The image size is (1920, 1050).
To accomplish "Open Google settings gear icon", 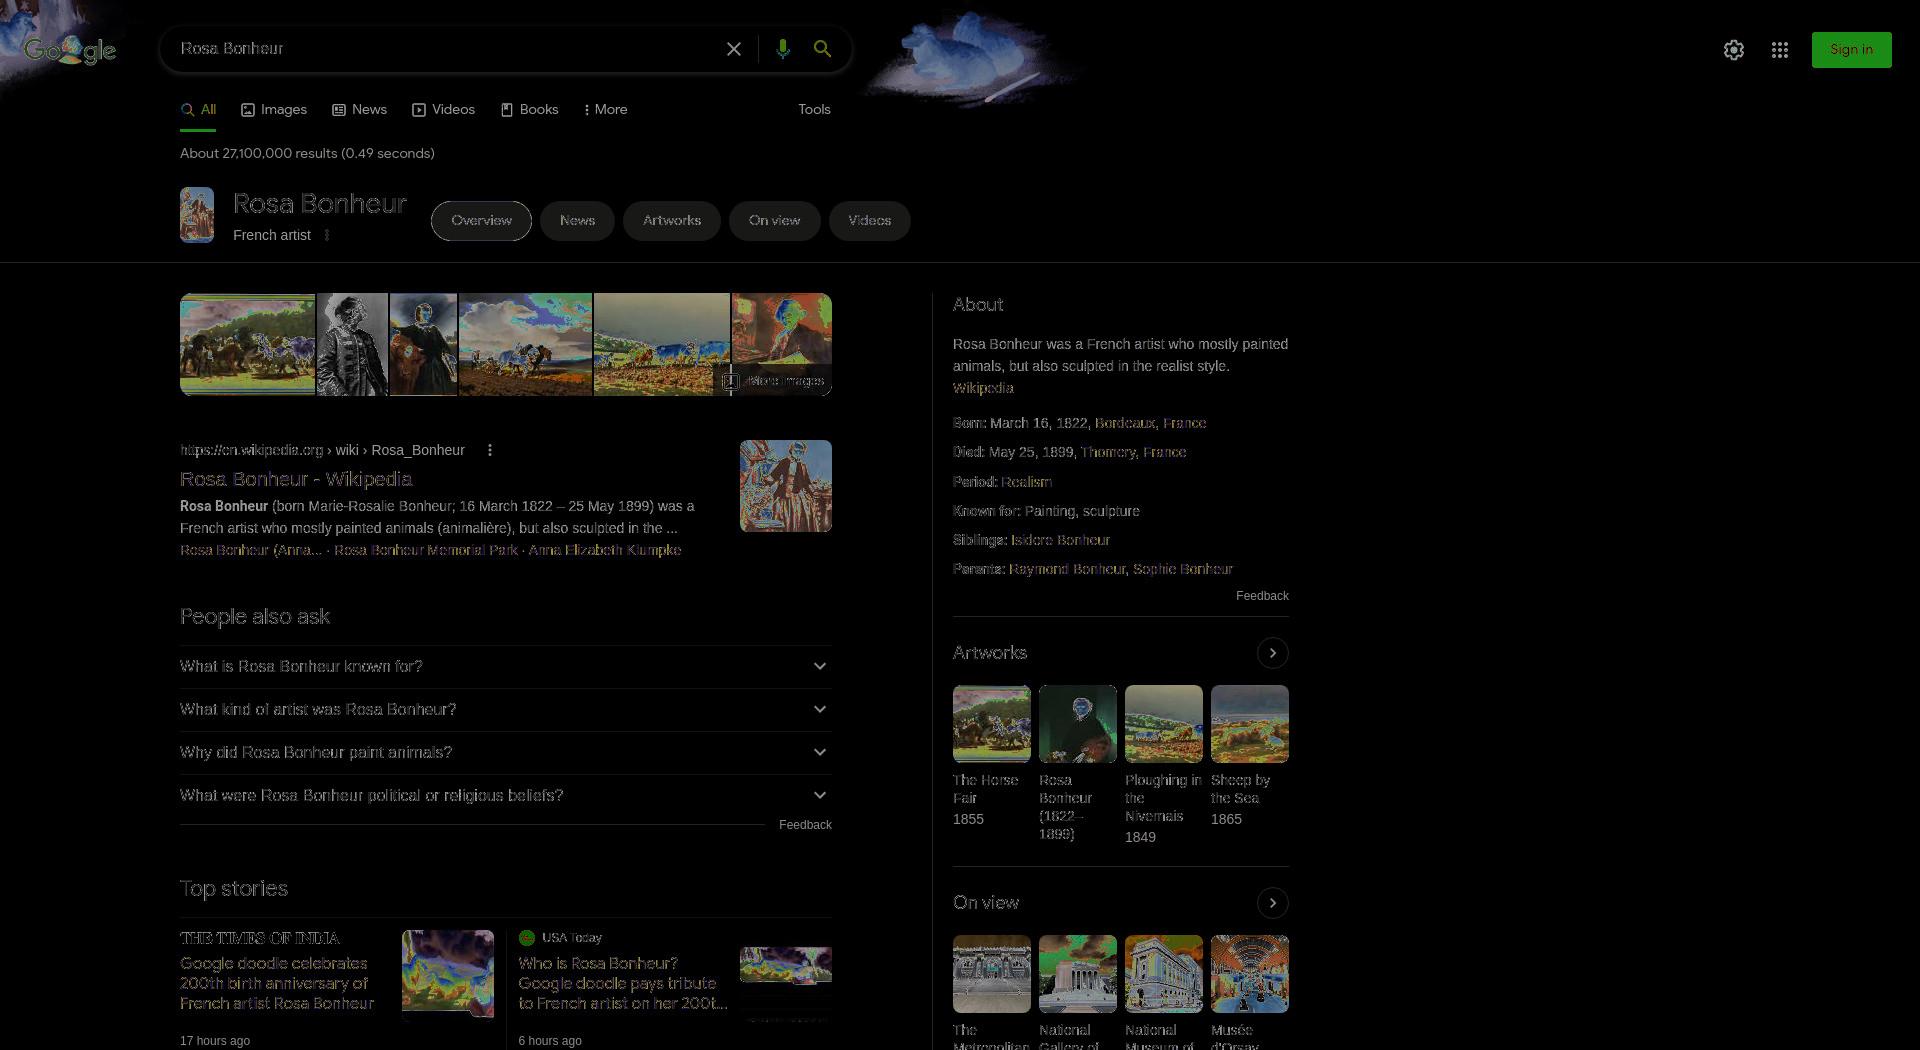I will point(1734,50).
